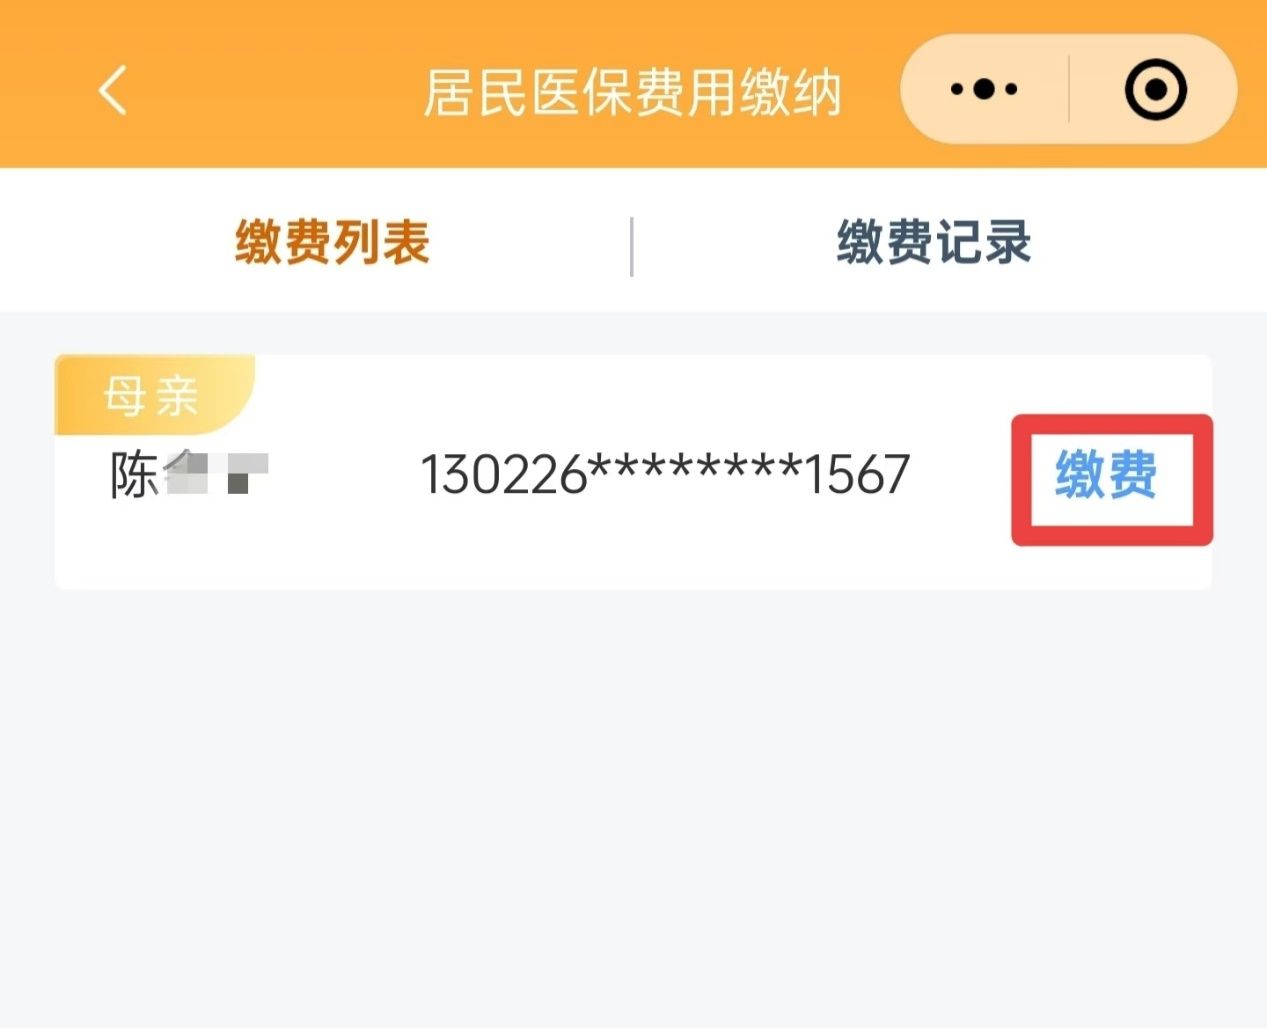Screen dimensions: 1267x1028
Task: Click the masked asterisks in the ID number
Action: point(694,470)
